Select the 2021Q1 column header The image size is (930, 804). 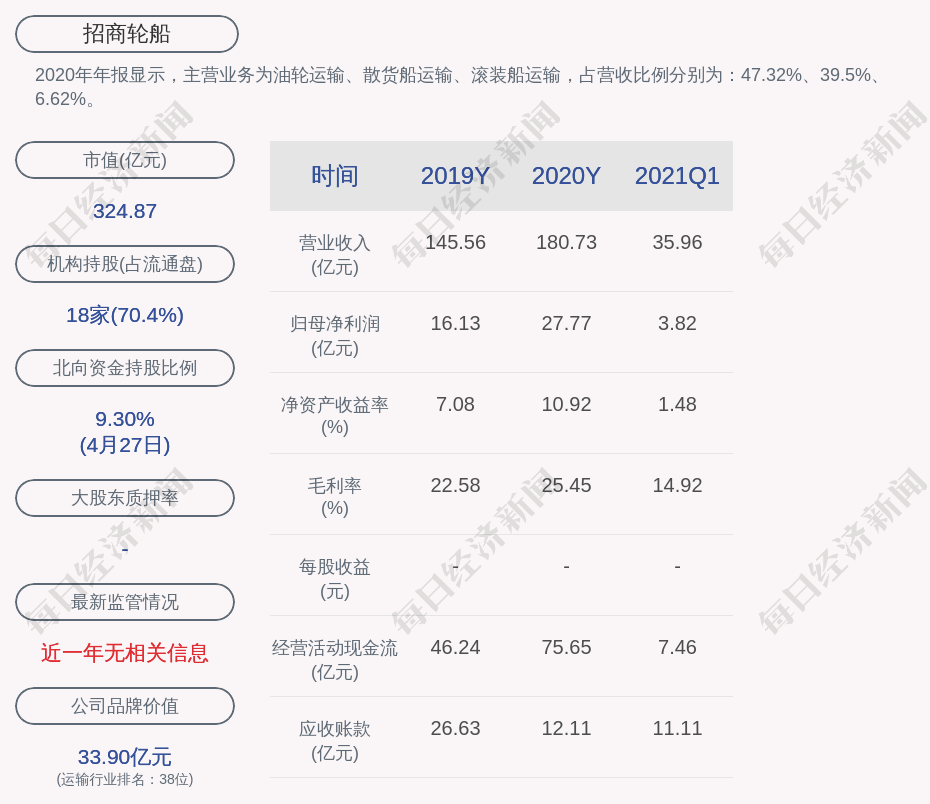[x=677, y=176]
